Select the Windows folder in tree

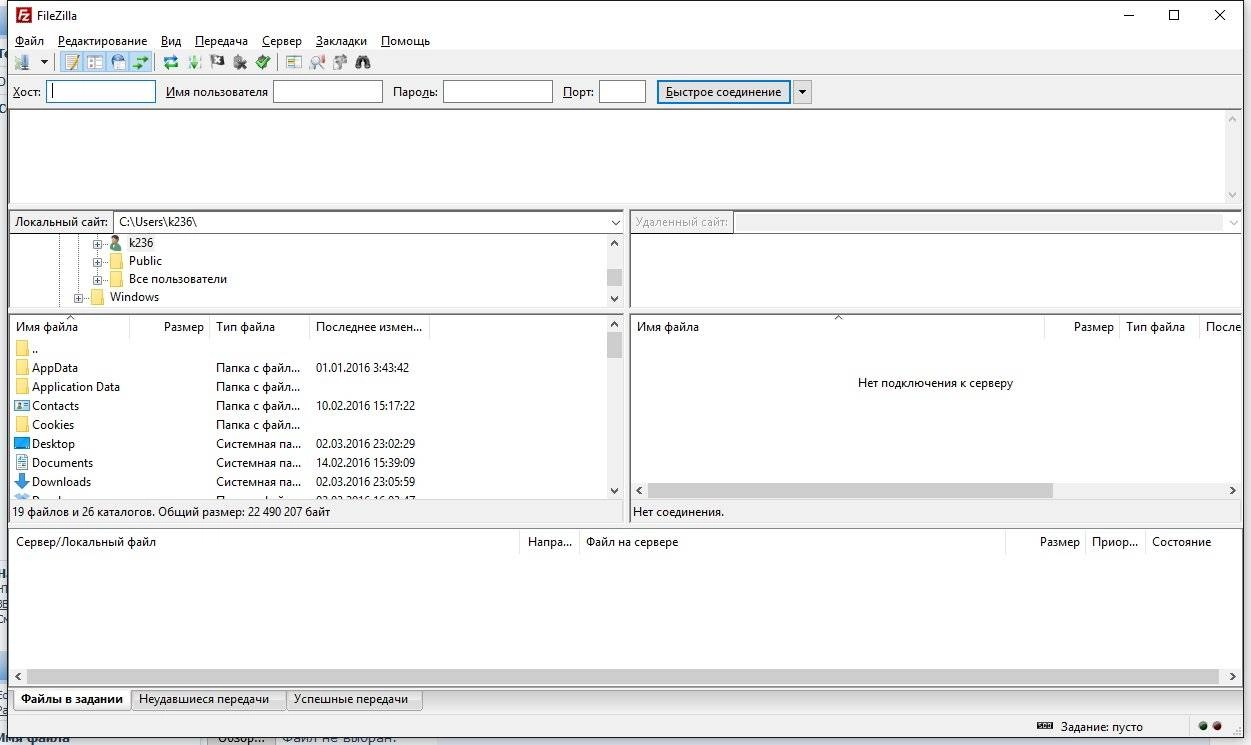tap(134, 297)
